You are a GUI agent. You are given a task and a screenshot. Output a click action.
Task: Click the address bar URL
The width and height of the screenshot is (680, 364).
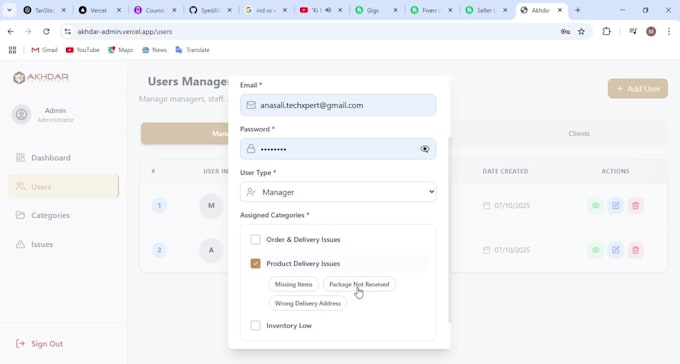pyautogui.click(x=125, y=32)
